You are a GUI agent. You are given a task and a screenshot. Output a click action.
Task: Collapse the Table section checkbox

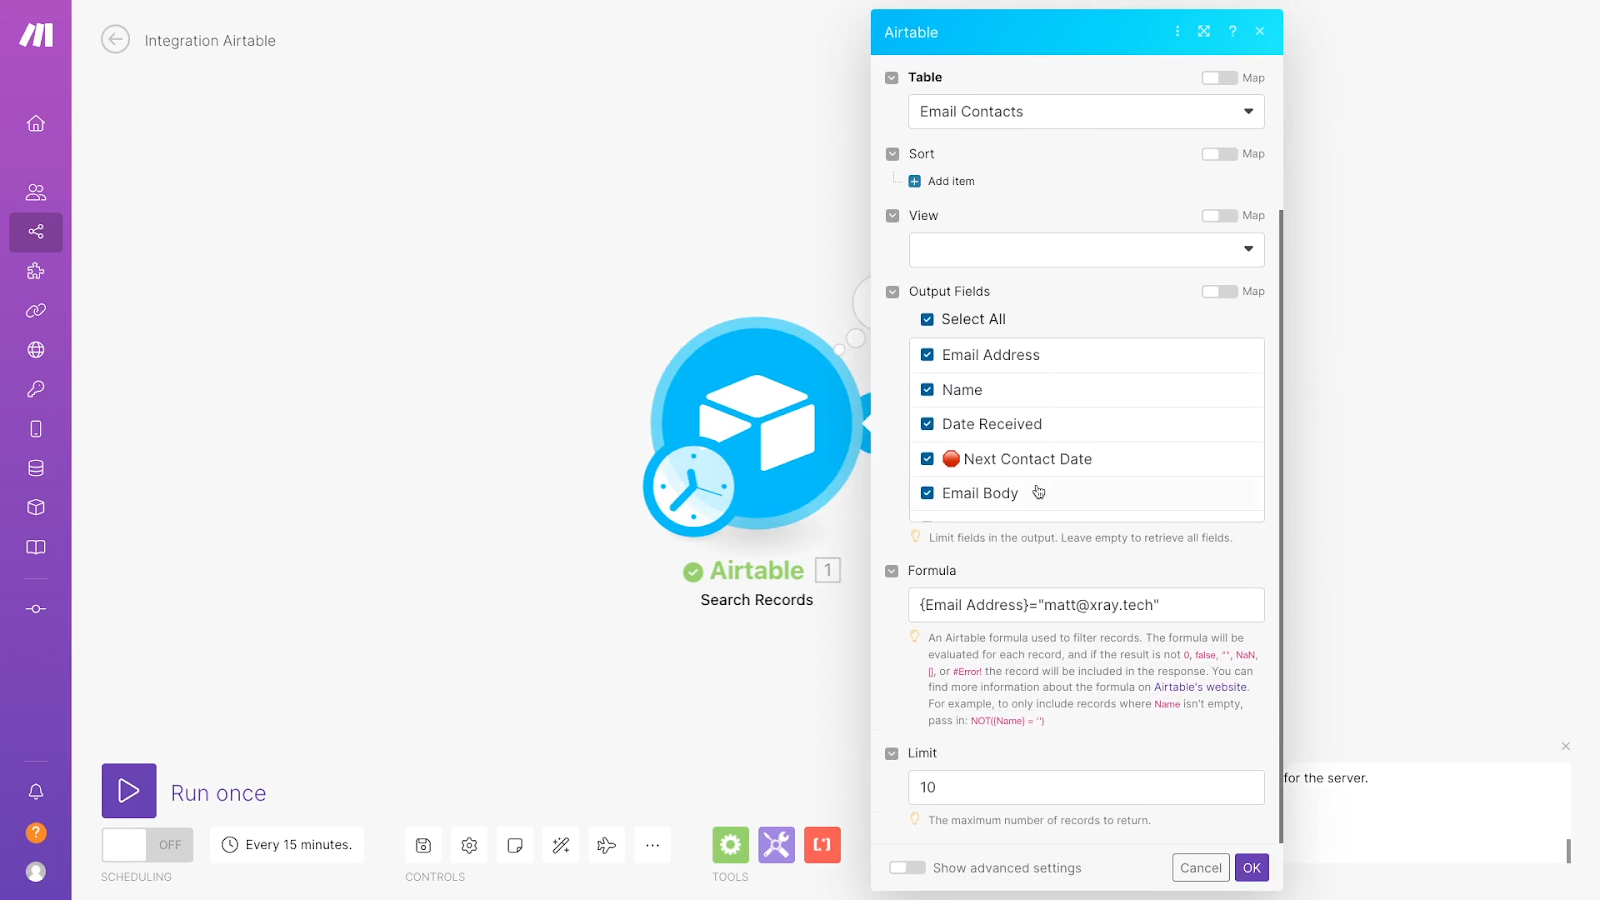[892, 78]
